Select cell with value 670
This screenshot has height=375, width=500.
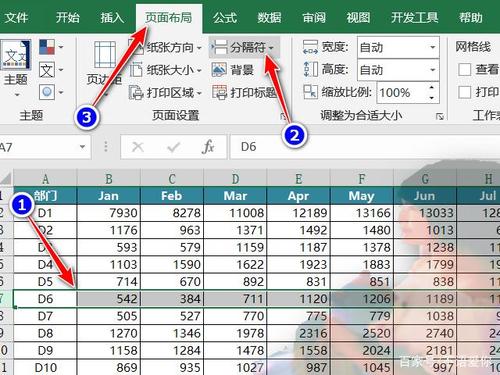[x=172, y=282]
